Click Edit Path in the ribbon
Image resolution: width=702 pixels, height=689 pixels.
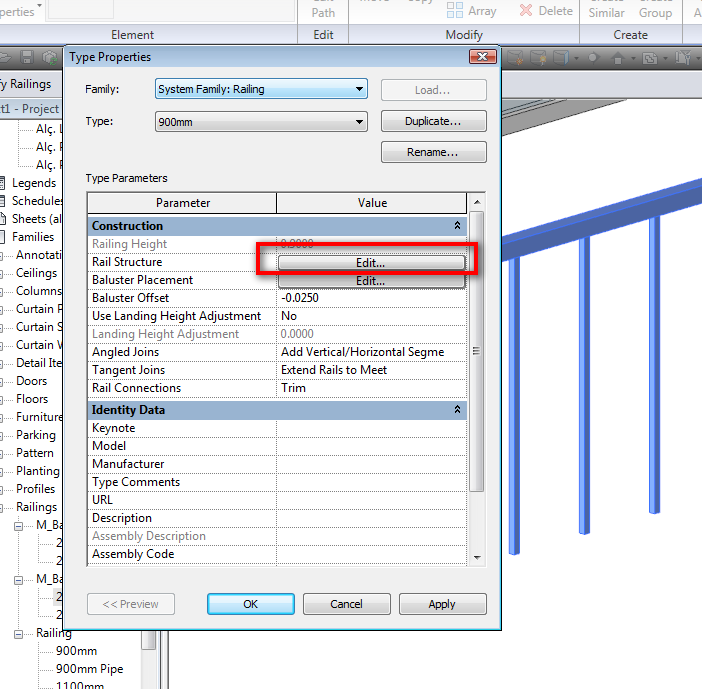pos(323,10)
